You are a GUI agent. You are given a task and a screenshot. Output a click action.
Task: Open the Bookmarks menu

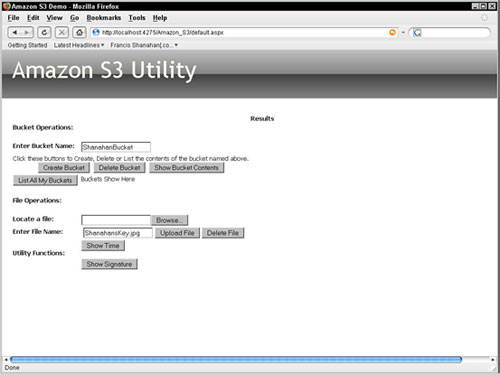[104, 18]
